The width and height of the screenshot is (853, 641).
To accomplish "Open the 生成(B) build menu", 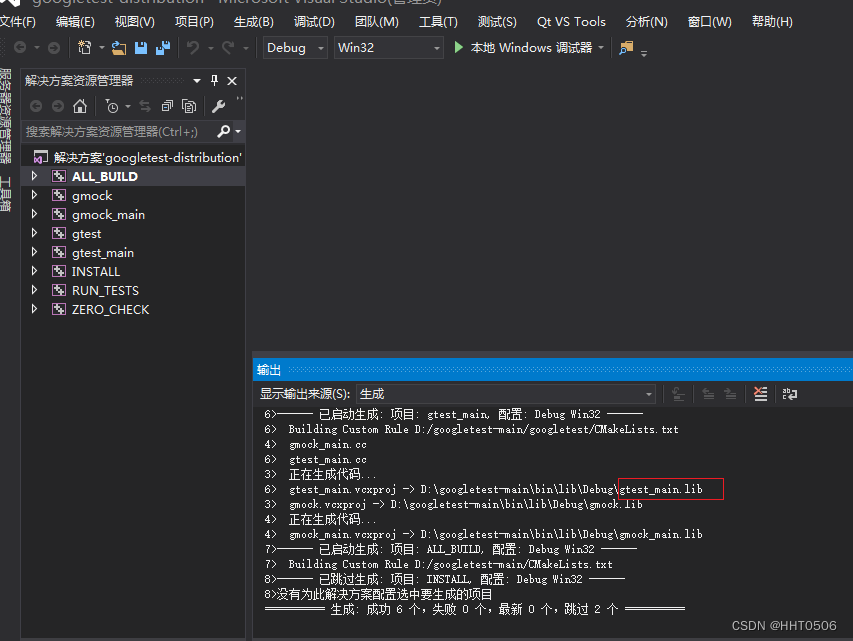I will (254, 22).
